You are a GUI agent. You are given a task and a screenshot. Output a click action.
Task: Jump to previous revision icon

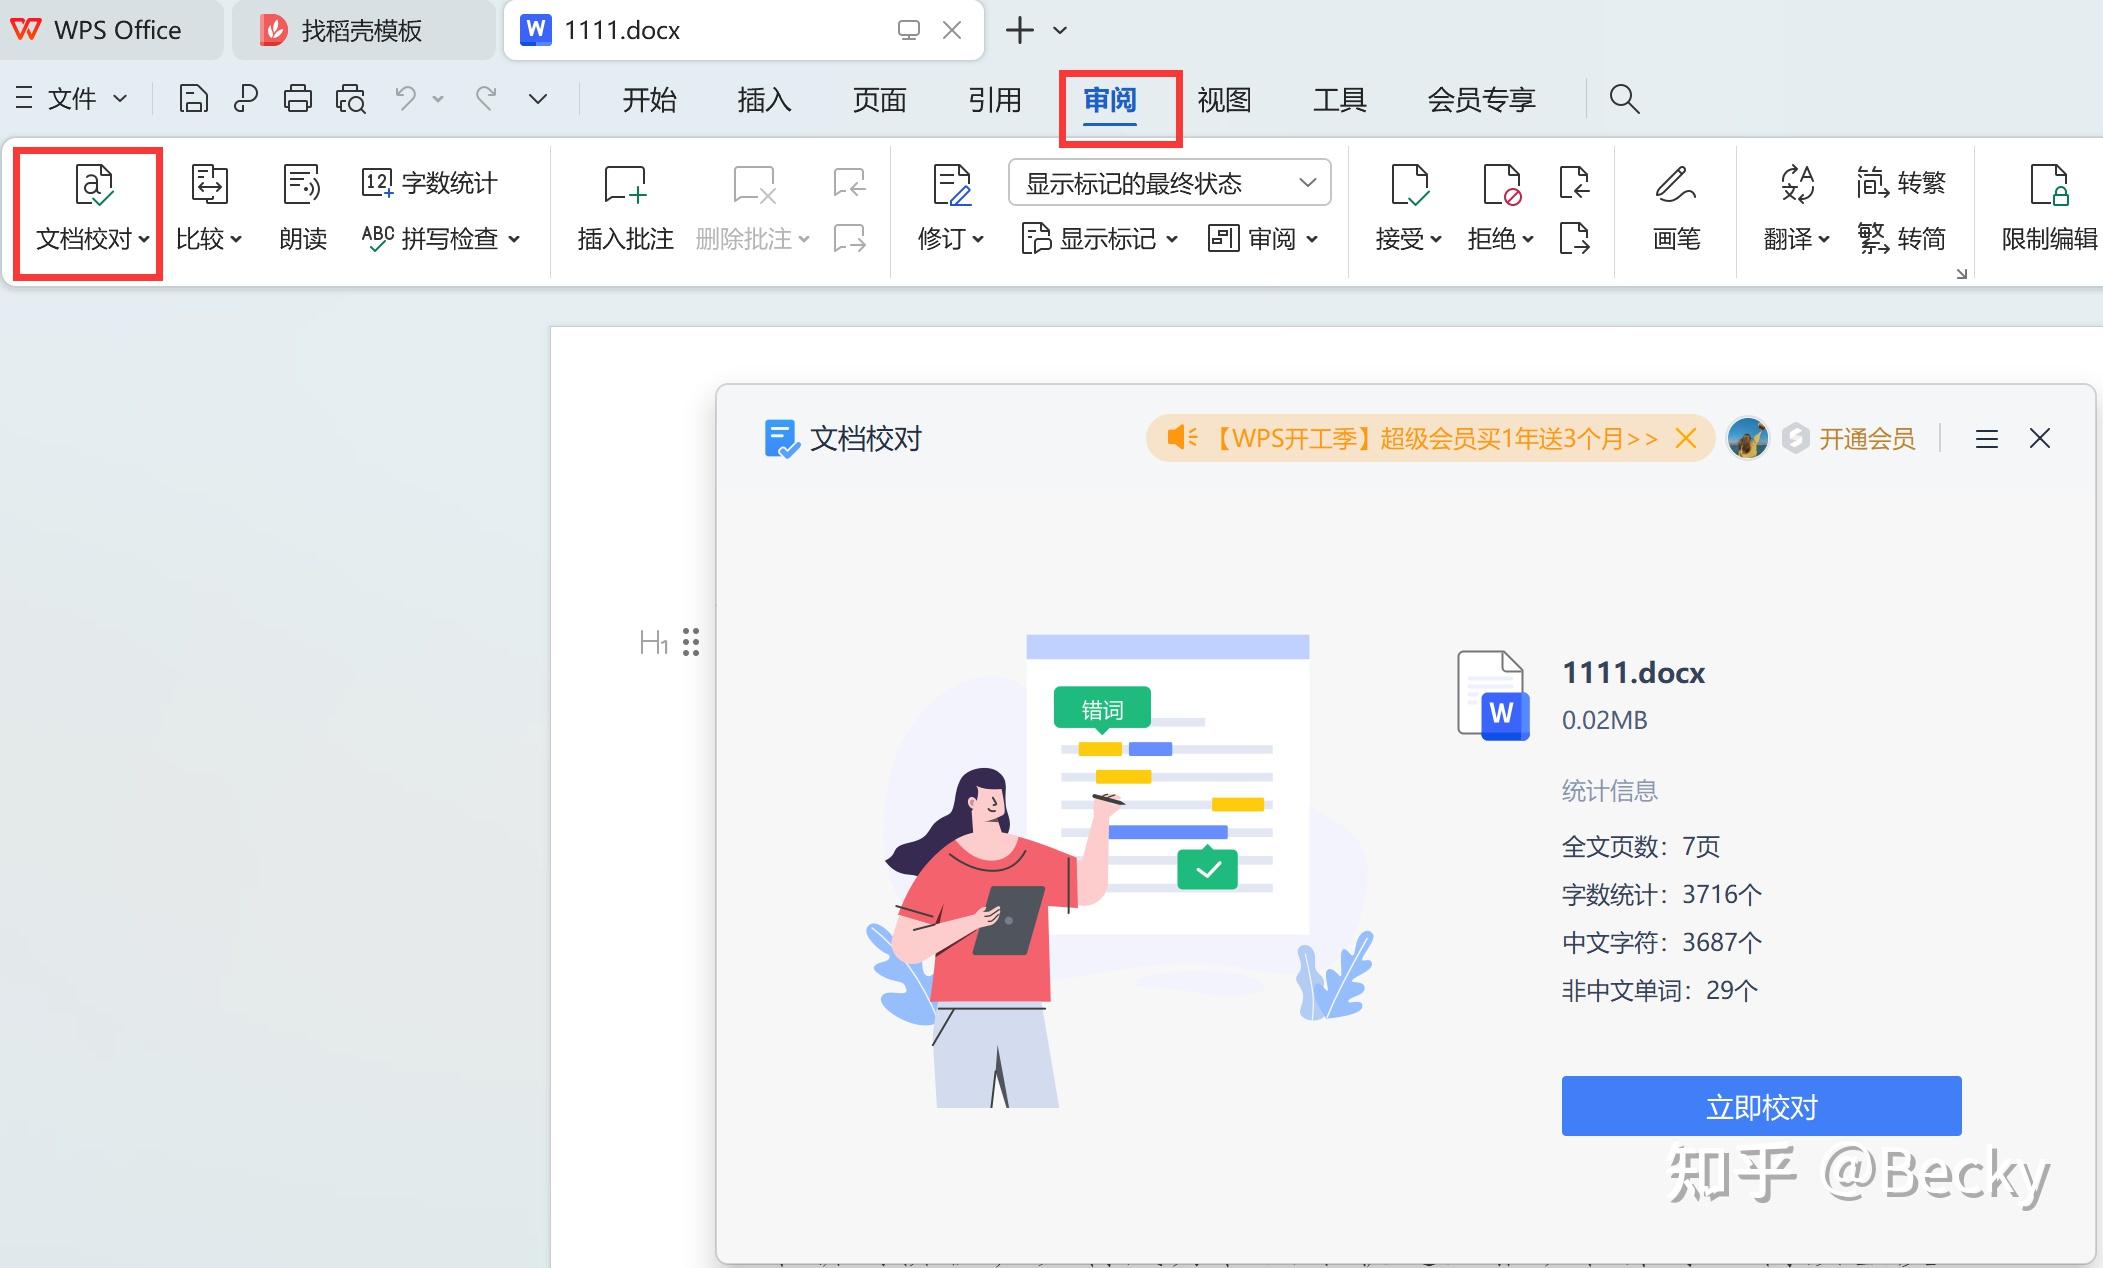[1575, 183]
